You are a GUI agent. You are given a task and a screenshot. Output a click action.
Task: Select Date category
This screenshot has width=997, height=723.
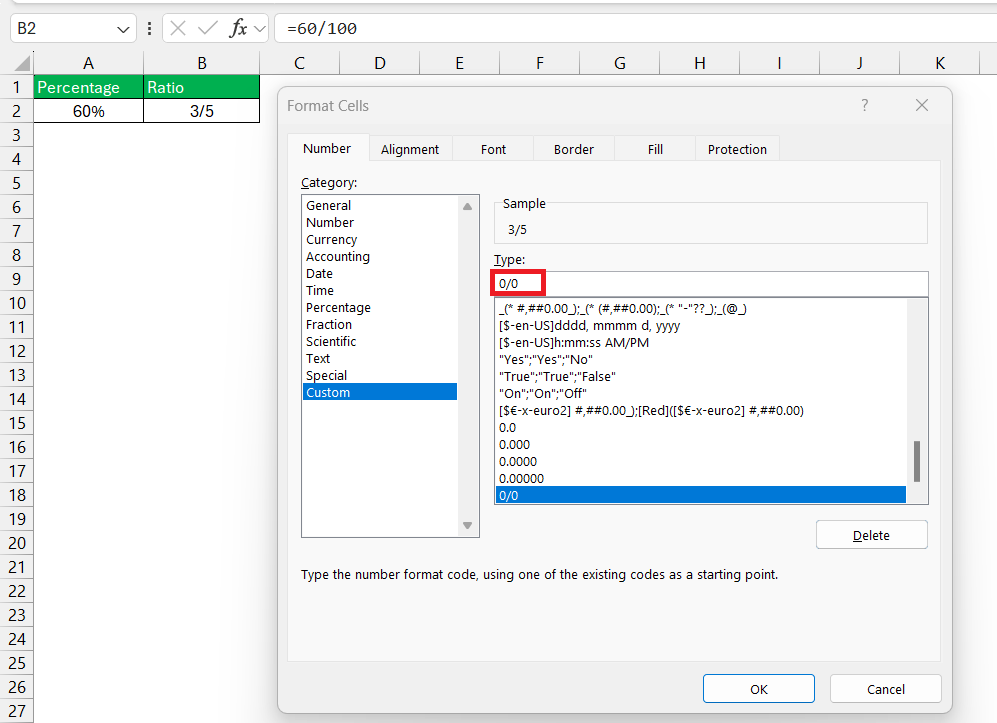point(380,273)
